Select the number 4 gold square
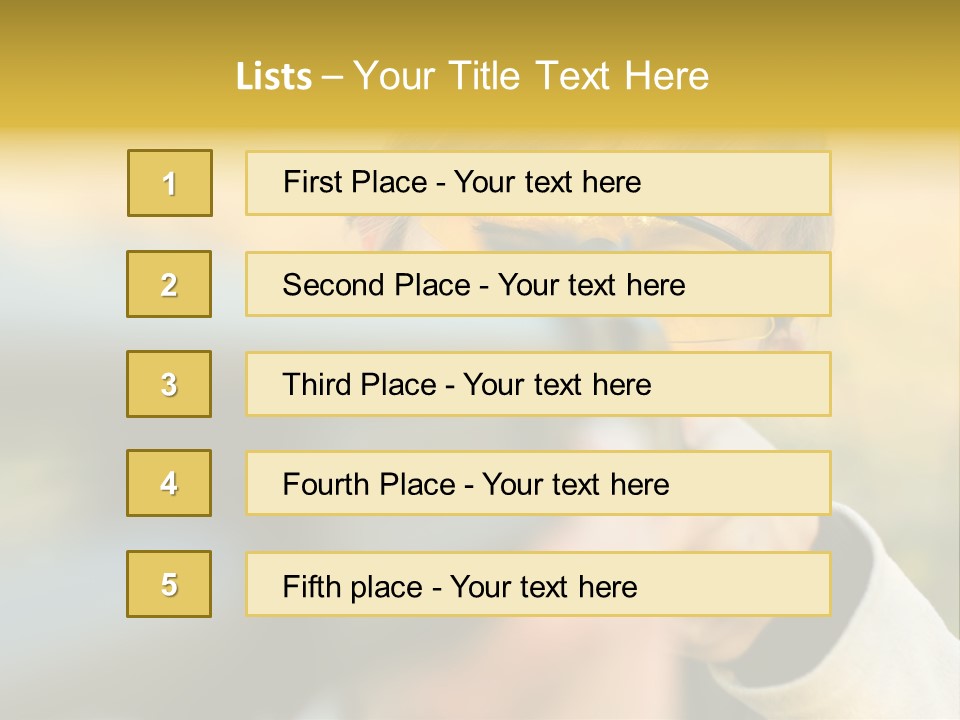The image size is (960, 720). coord(169,483)
